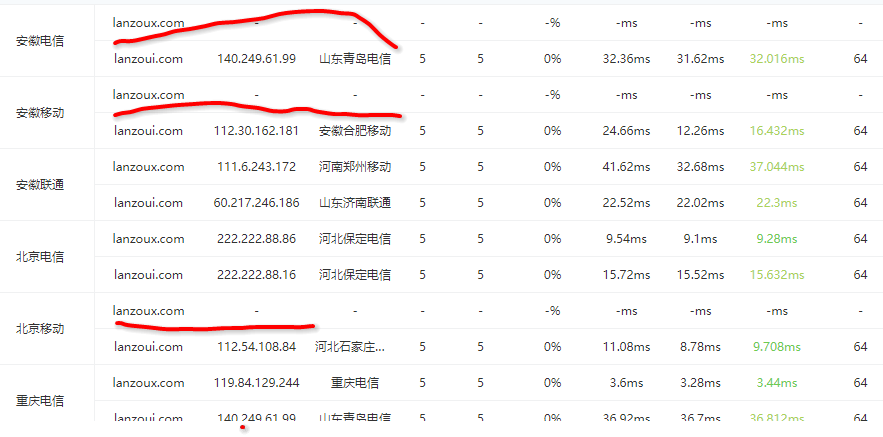Click lanzoux.com in the 安徽联通 row
The height and width of the screenshot is (437, 883).
149,167
